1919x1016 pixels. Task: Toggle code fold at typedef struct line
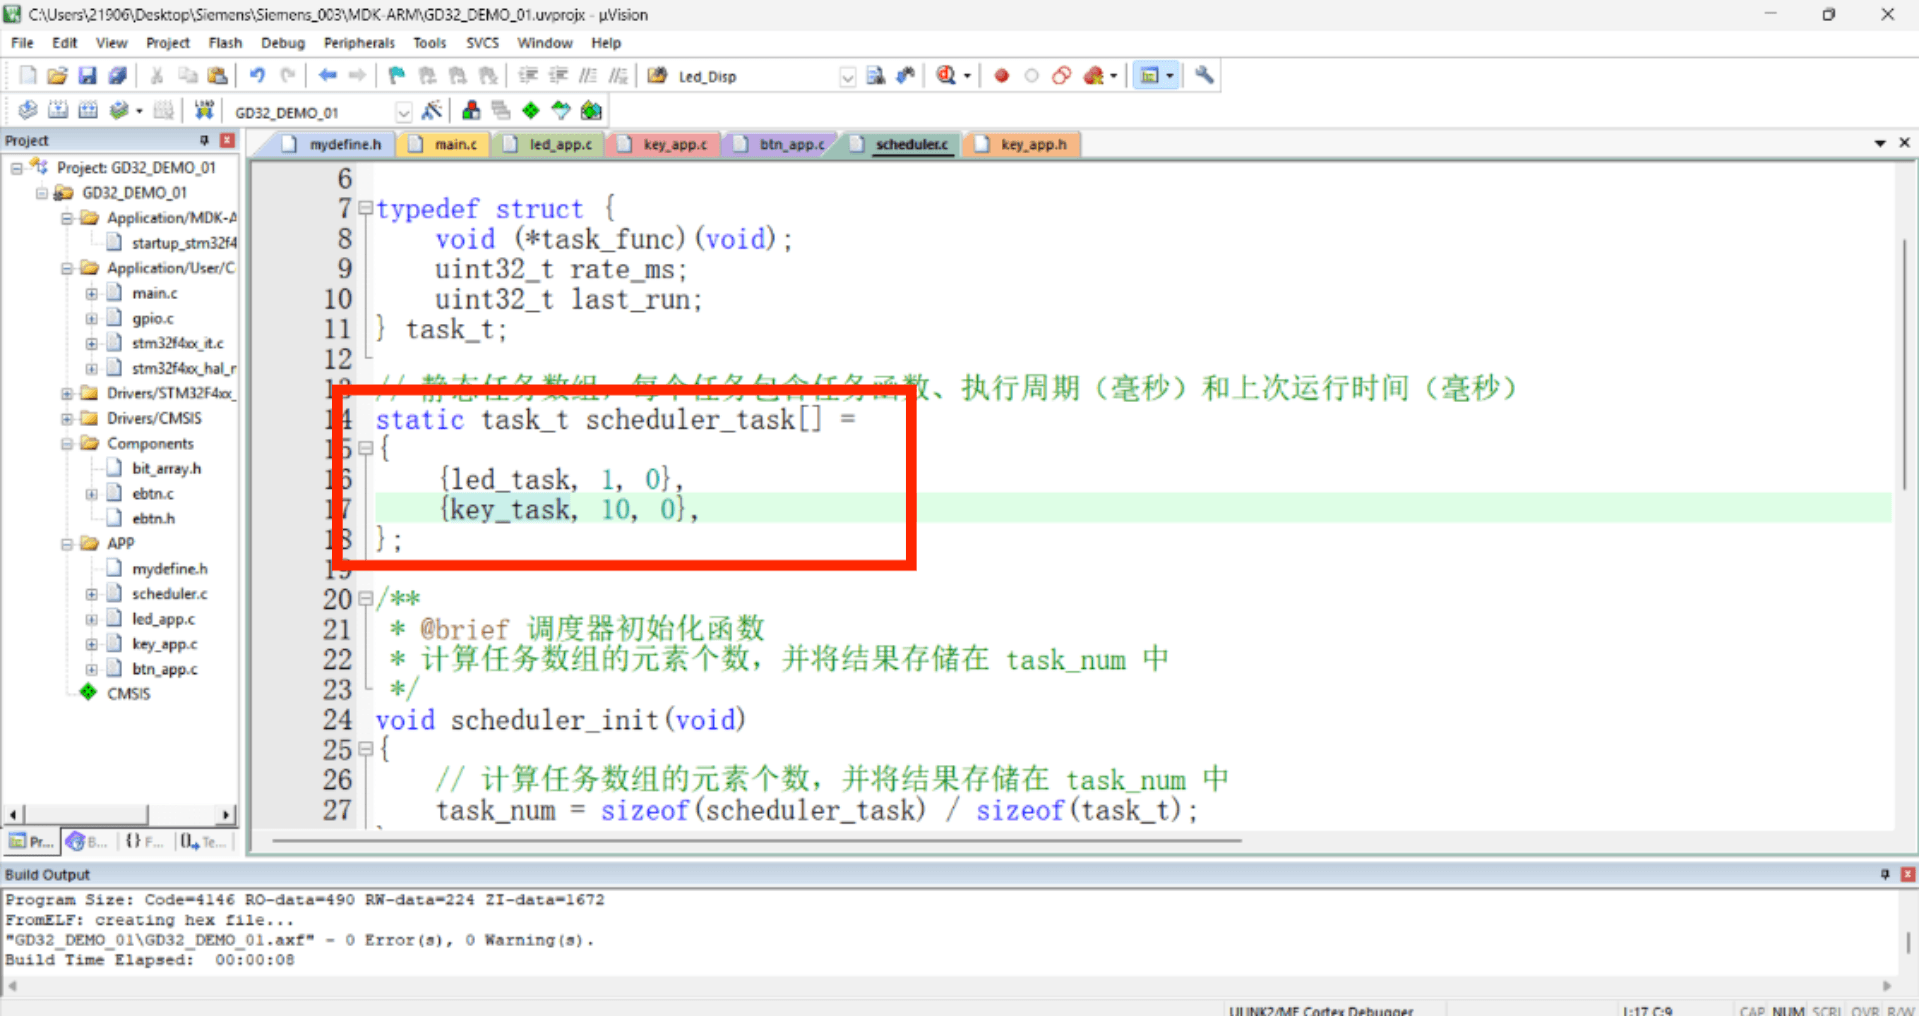click(x=365, y=208)
